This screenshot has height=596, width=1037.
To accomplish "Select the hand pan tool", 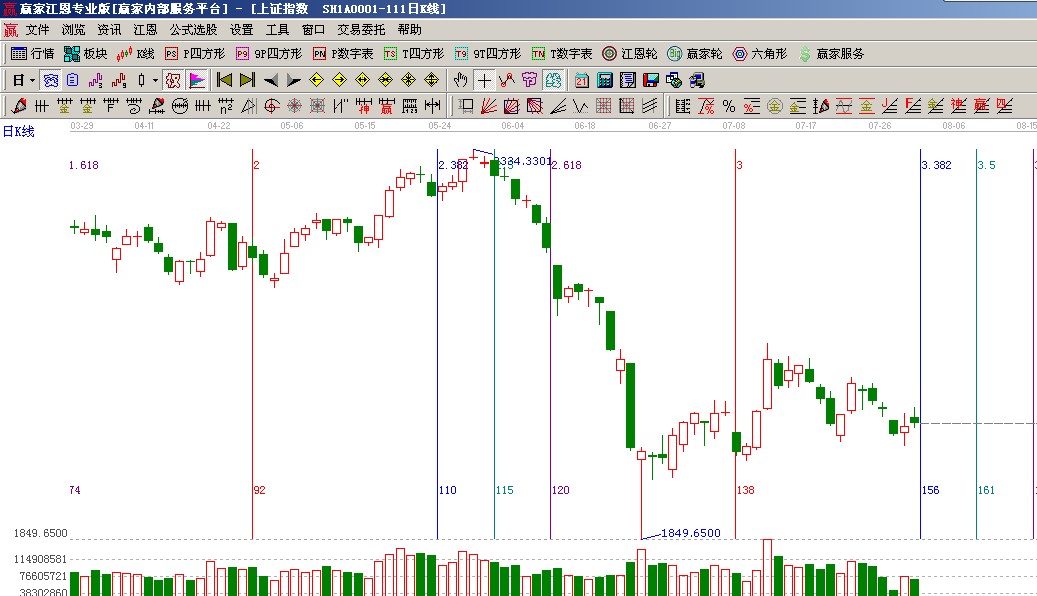I will (x=460, y=80).
